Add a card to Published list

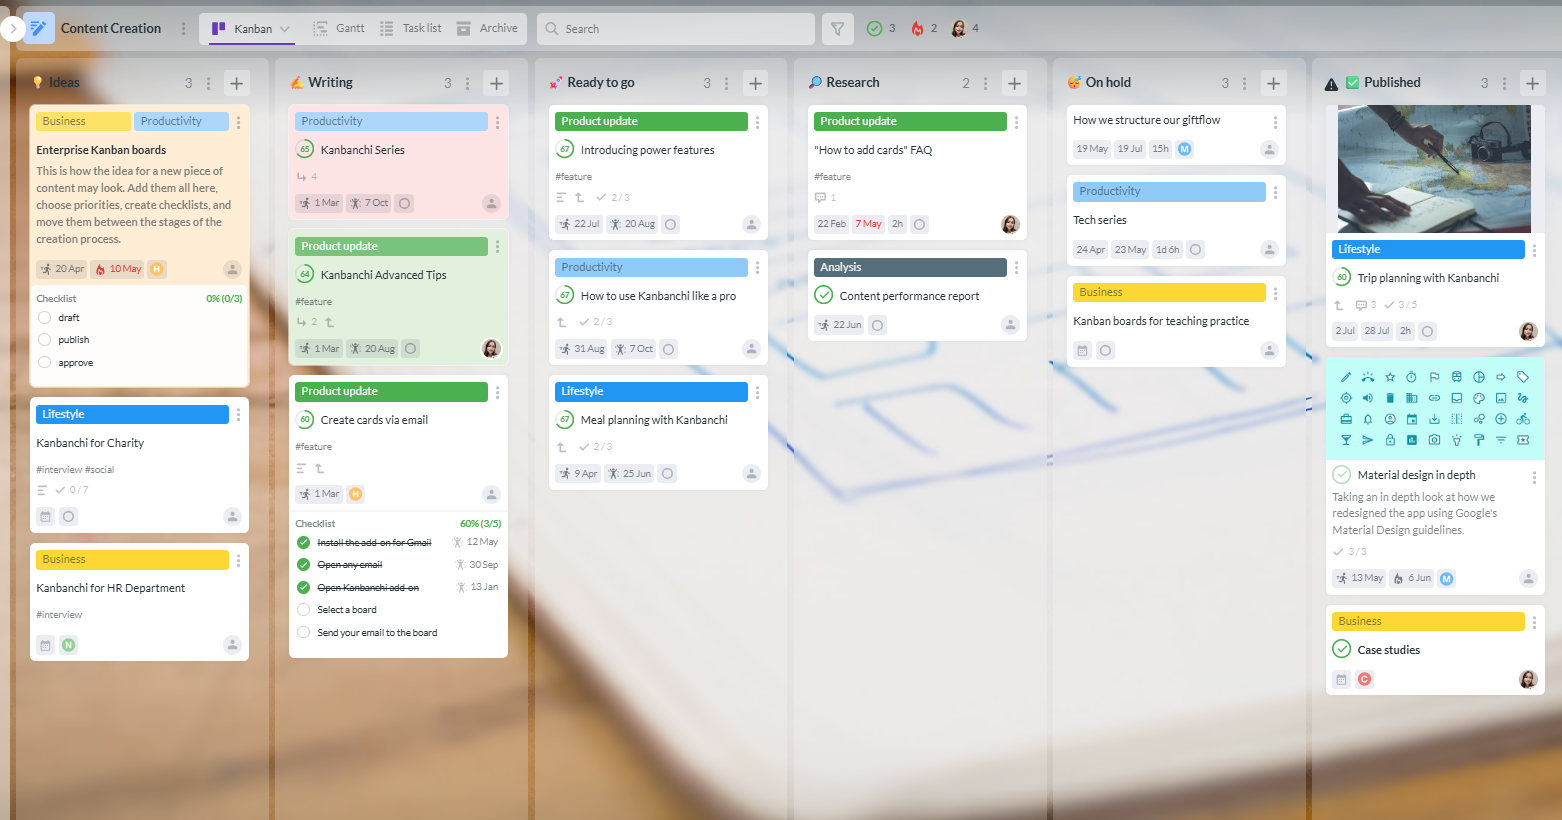(1532, 83)
